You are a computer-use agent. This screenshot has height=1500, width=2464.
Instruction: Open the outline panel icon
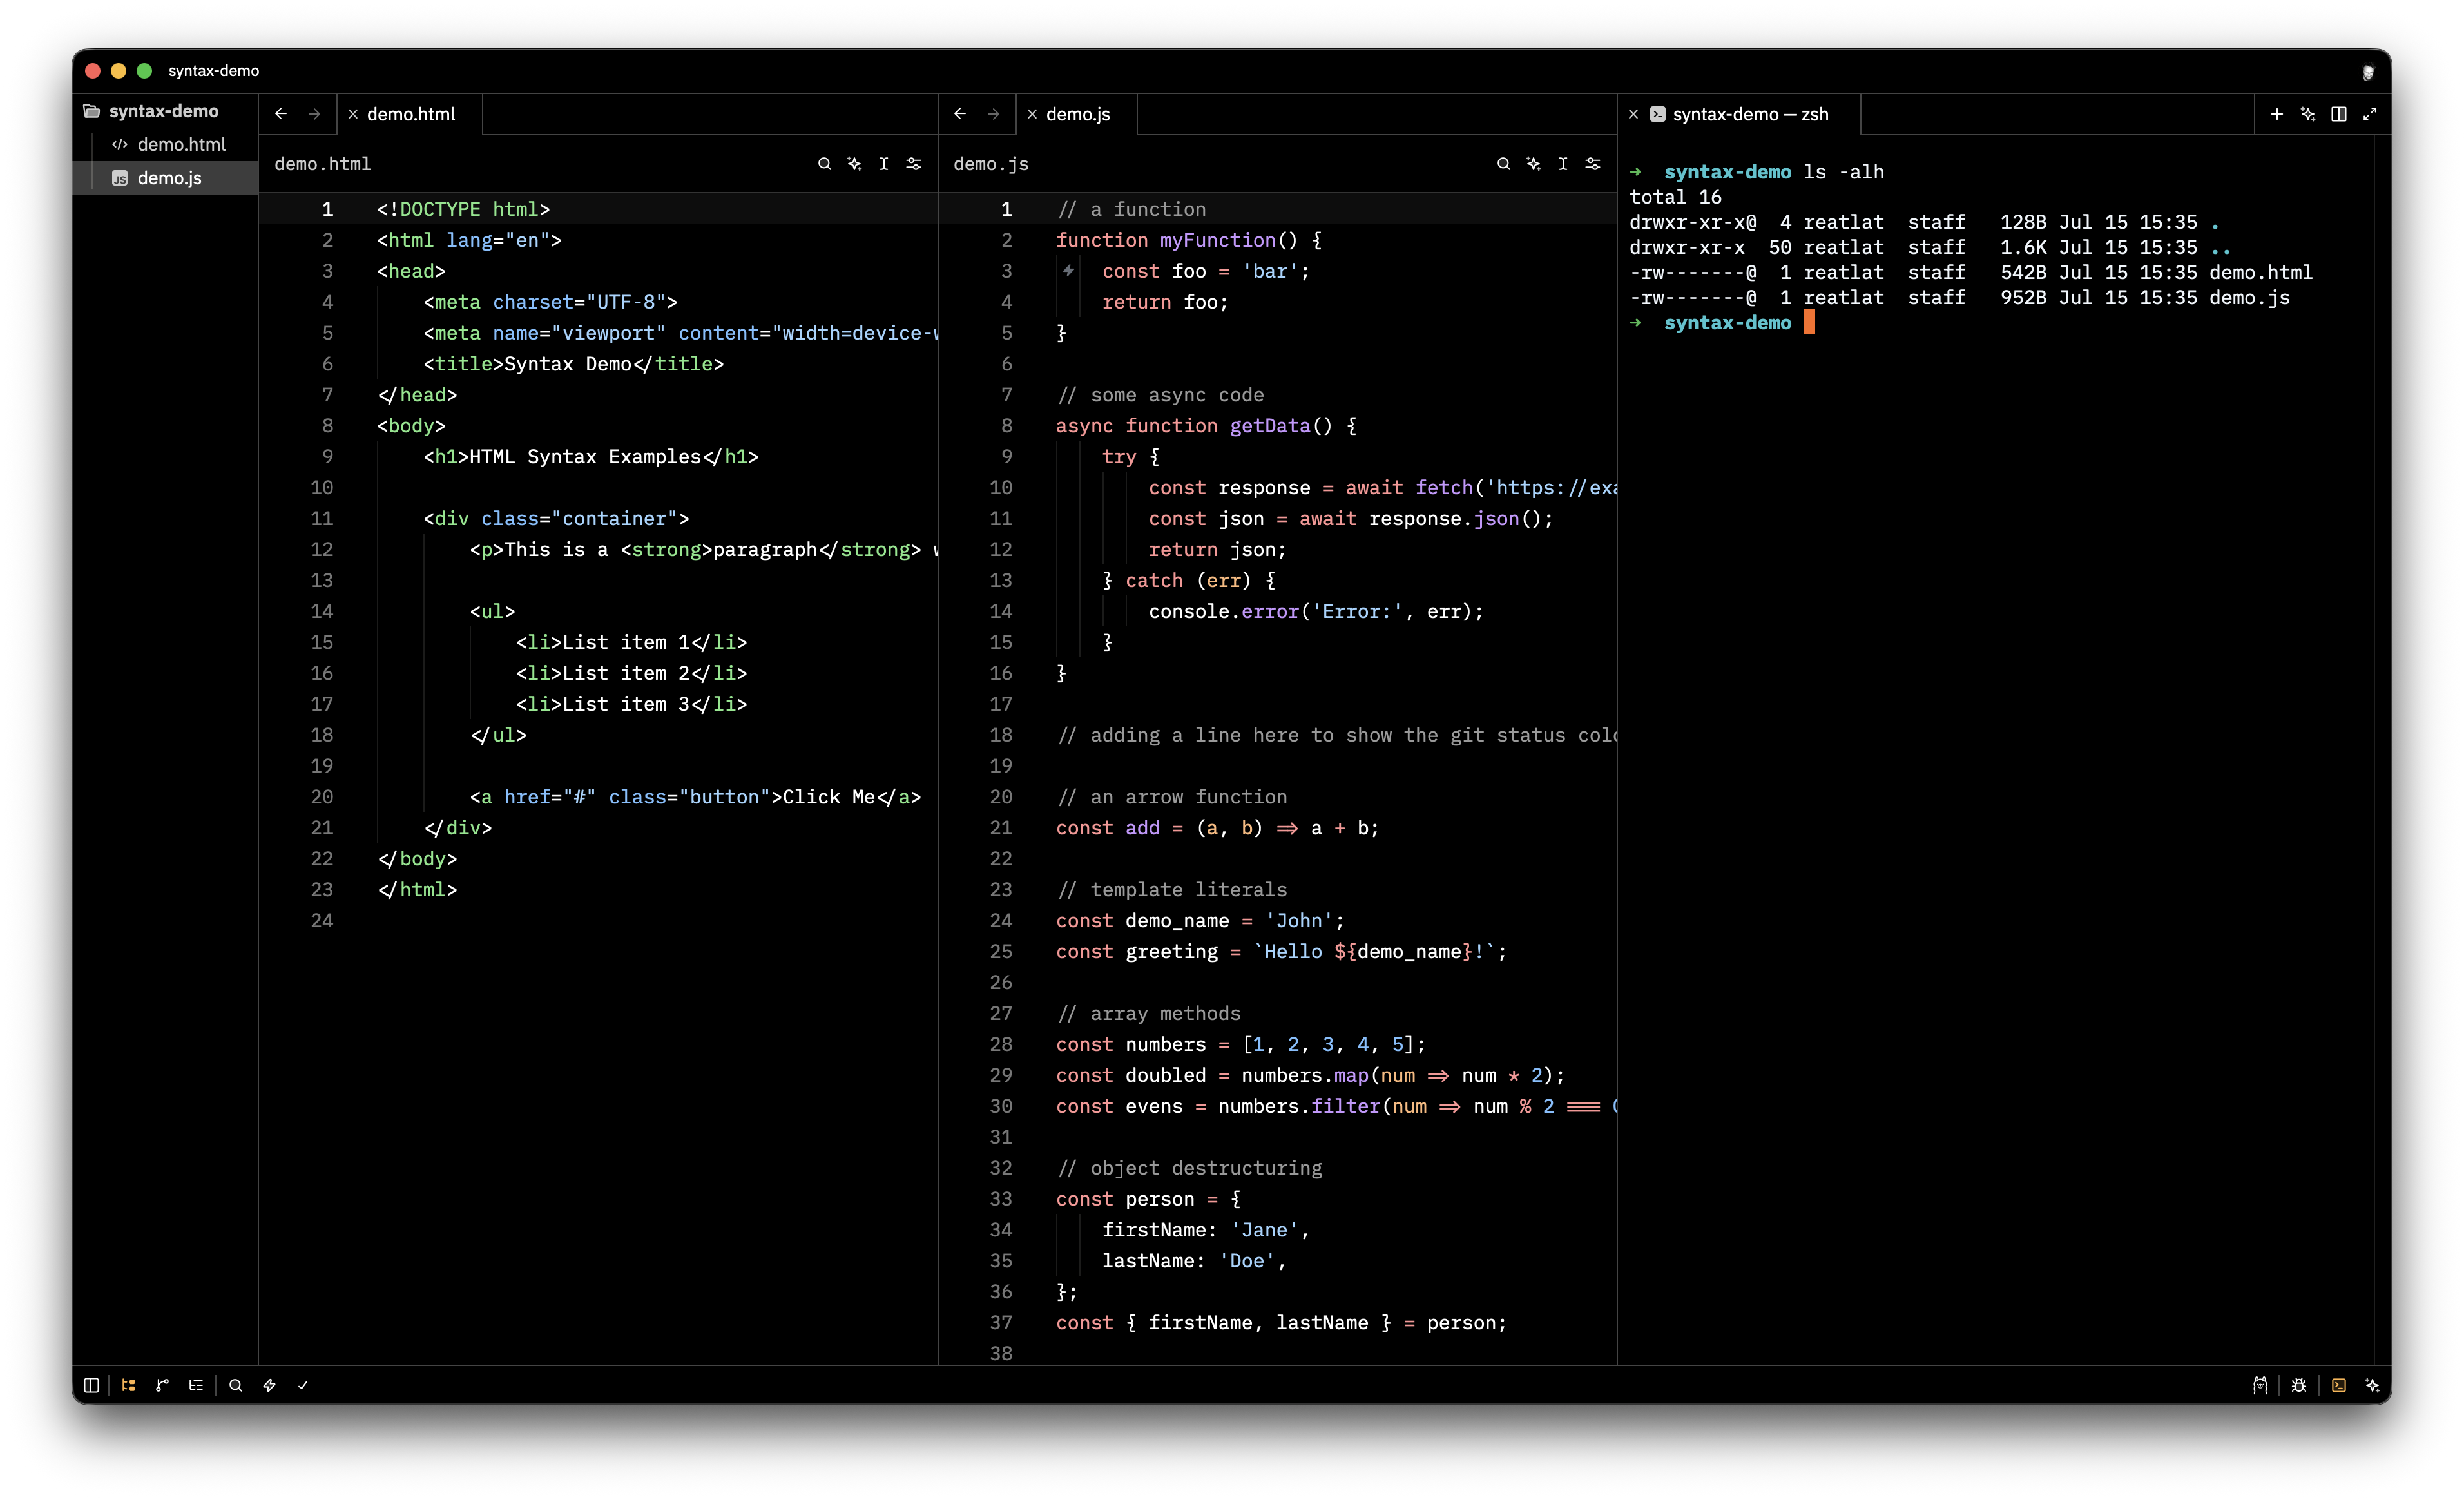tap(196, 1385)
